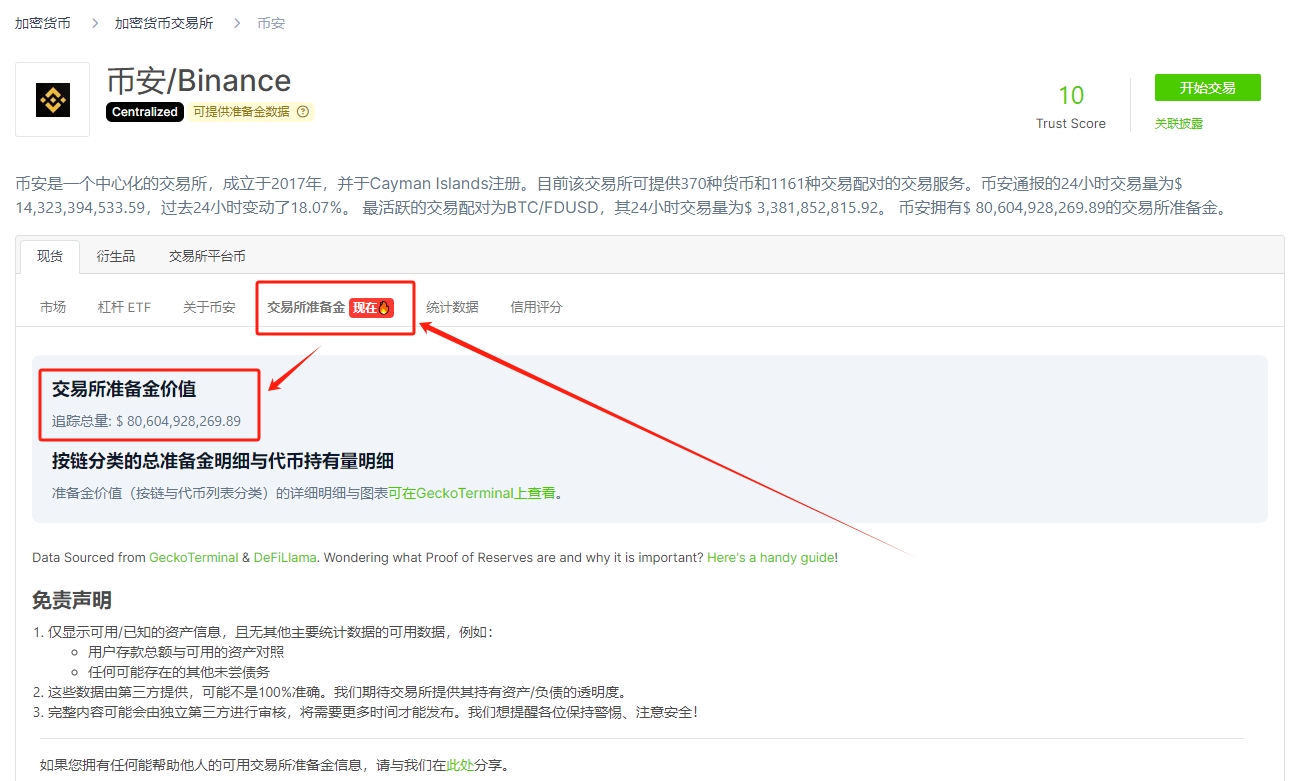Open the Here's a handy guide link

[770, 557]
